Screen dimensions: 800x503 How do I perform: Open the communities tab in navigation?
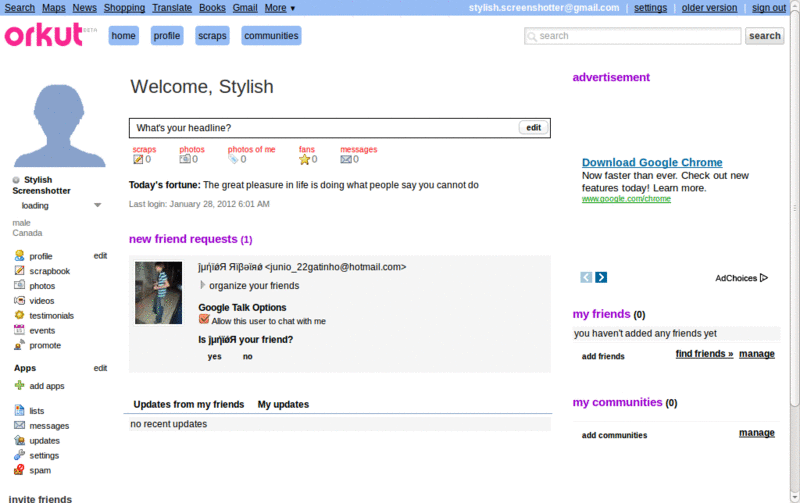pos(271,36)
